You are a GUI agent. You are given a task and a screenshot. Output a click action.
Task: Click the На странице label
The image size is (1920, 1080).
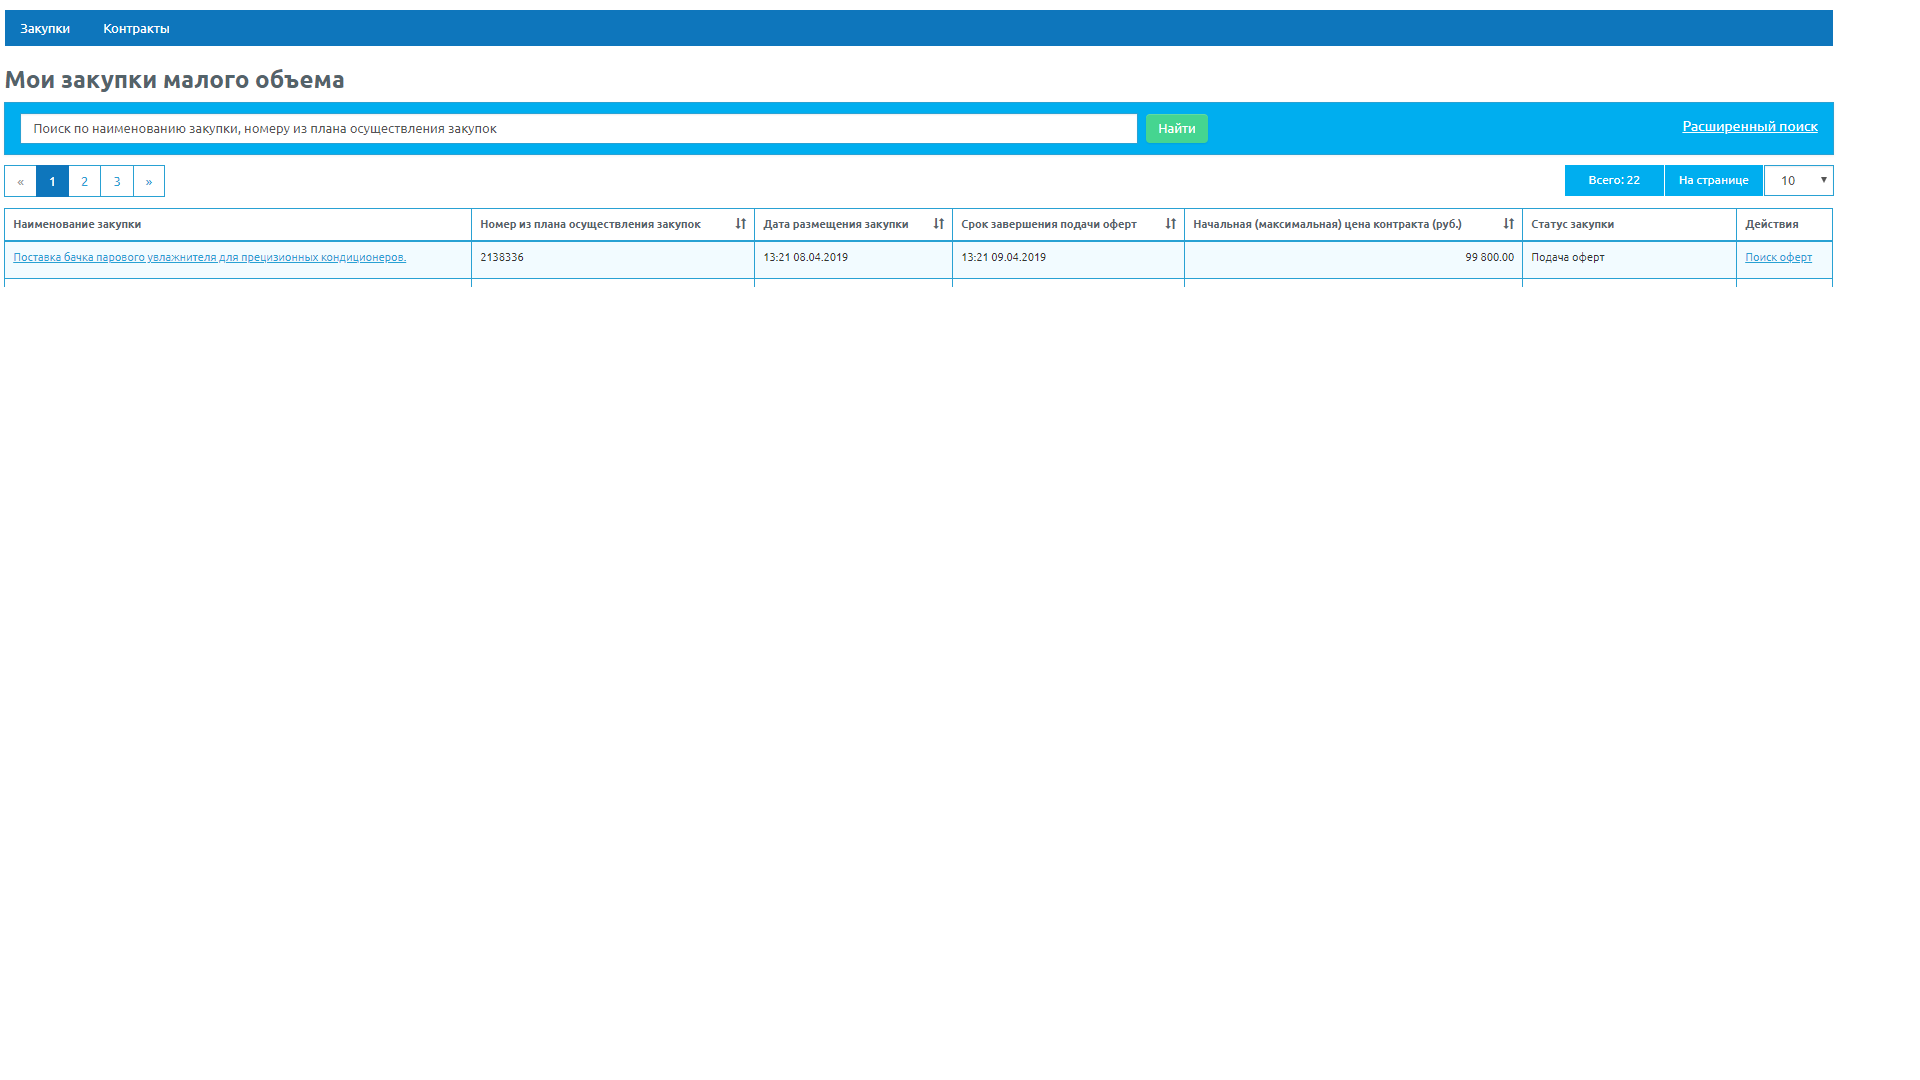pyautogui.click(x=1713, y=181)
